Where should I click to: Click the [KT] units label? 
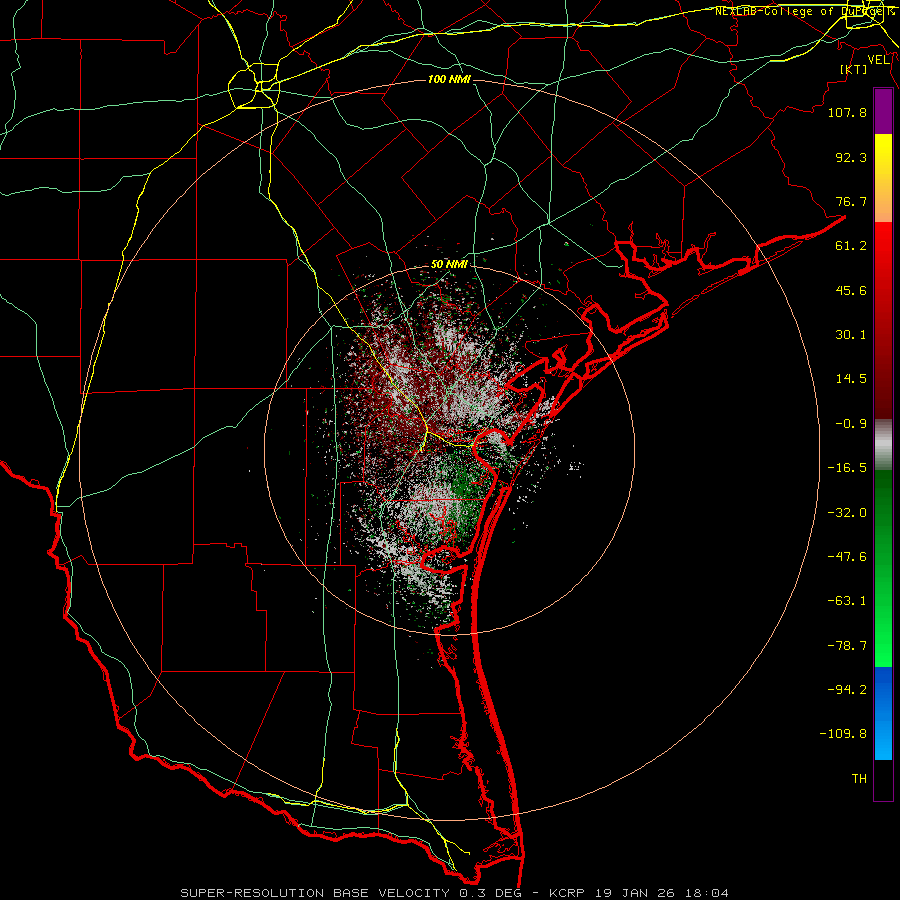click(854, 69)
